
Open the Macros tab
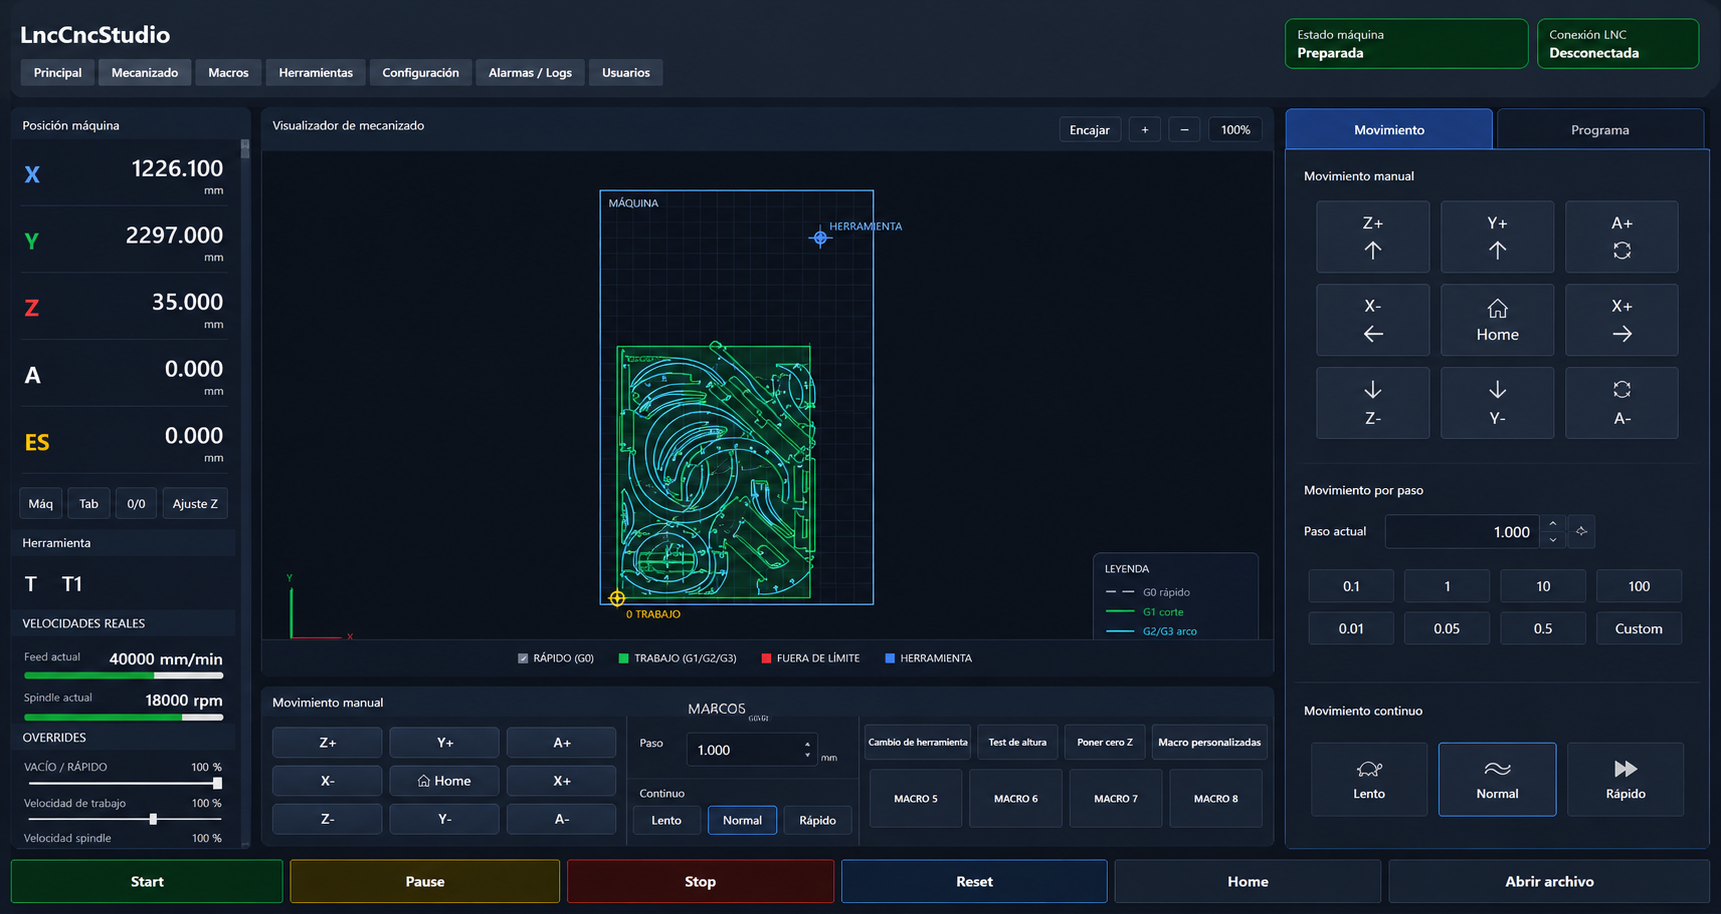(228, 72)
